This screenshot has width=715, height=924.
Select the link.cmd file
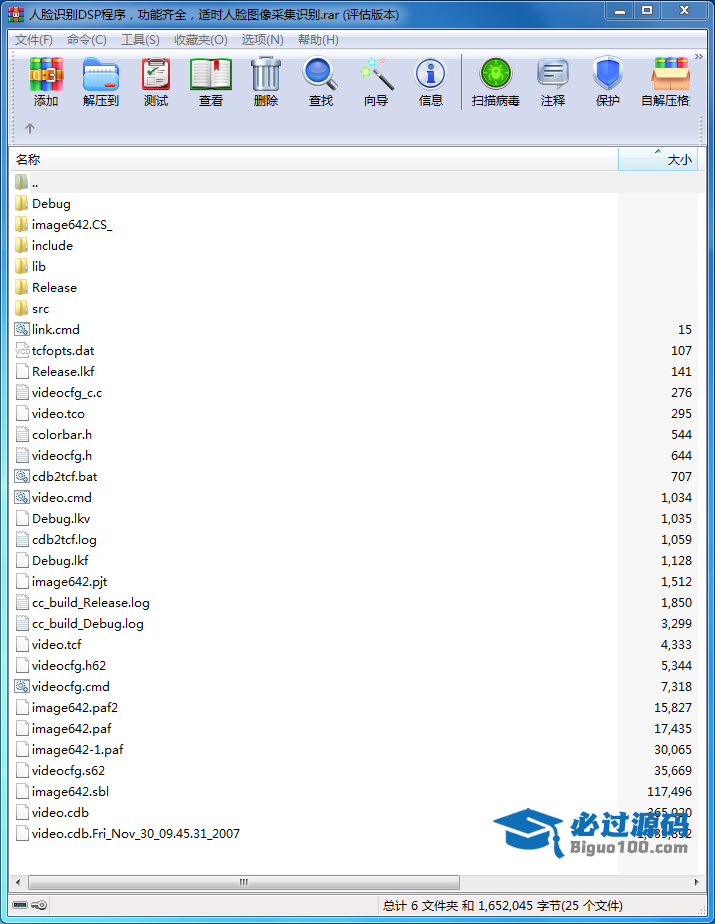coord(357,329)
